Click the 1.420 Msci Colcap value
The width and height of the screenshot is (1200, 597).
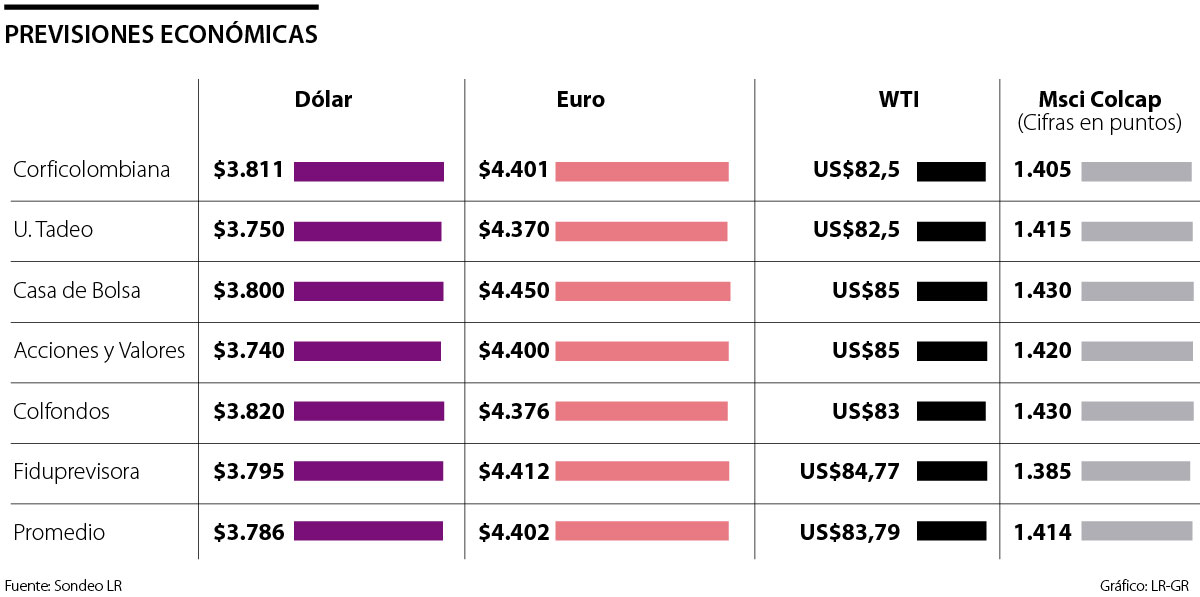coord(1042,351)
